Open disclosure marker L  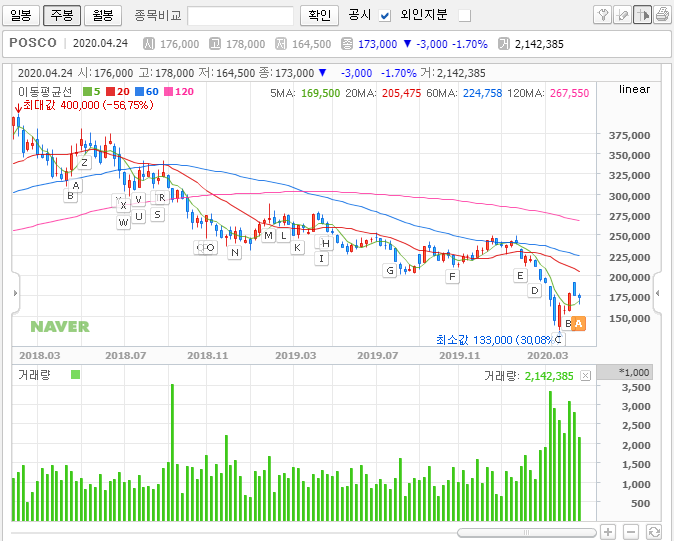[283, 235]
